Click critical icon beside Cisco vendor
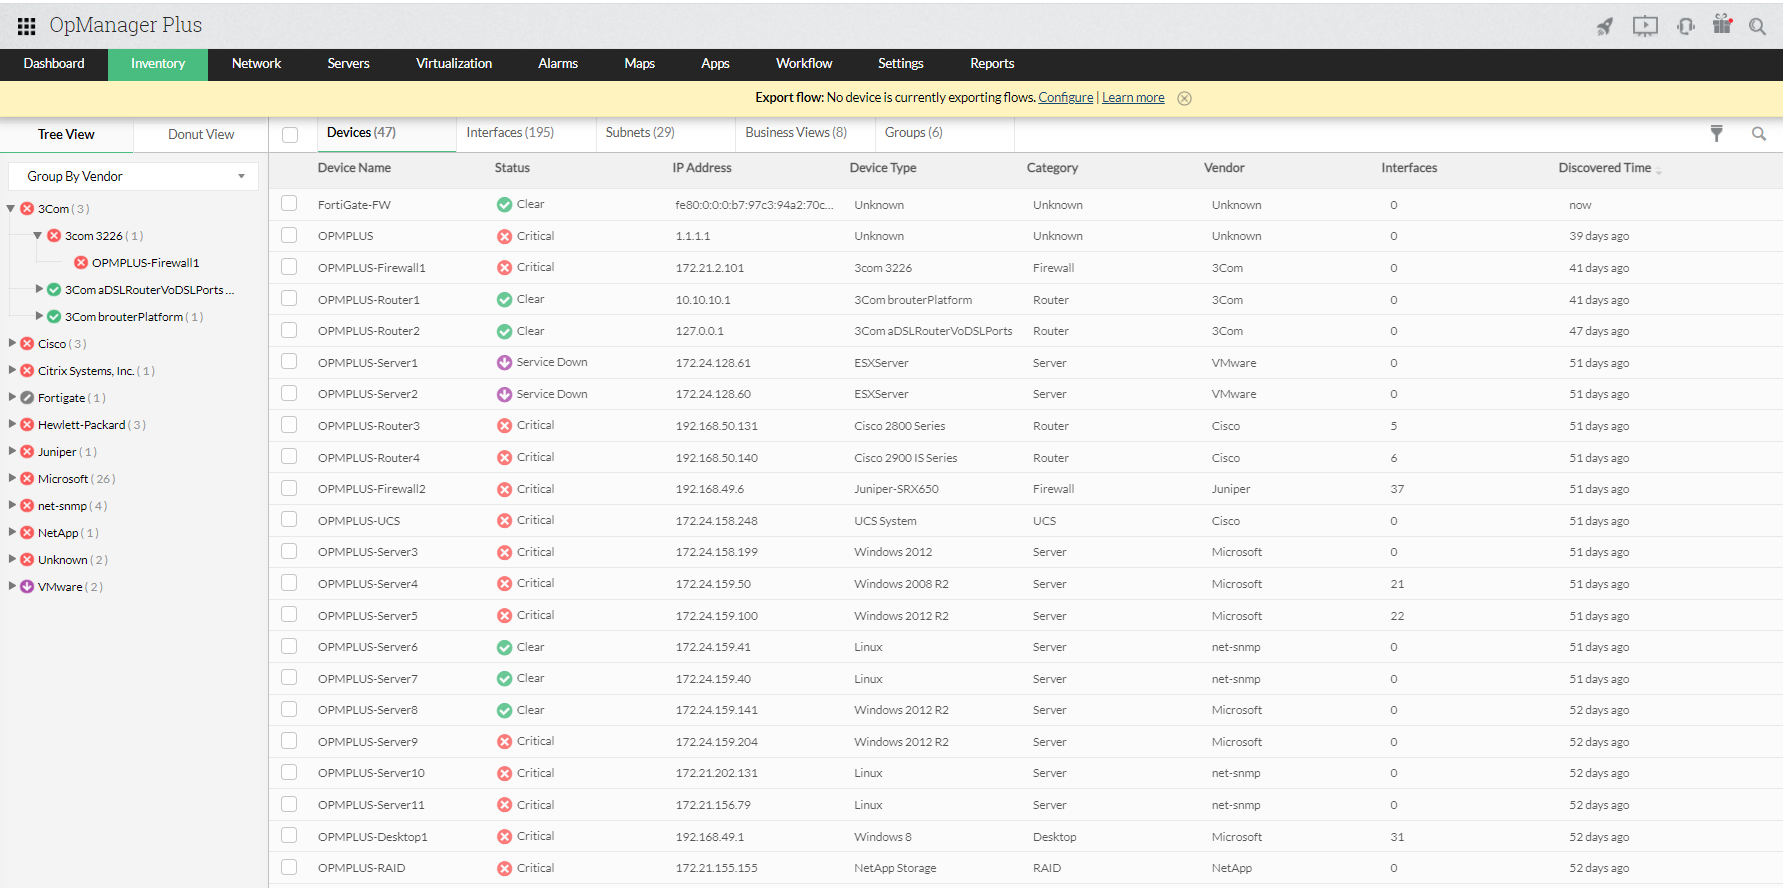 click(x=27, y=344)
